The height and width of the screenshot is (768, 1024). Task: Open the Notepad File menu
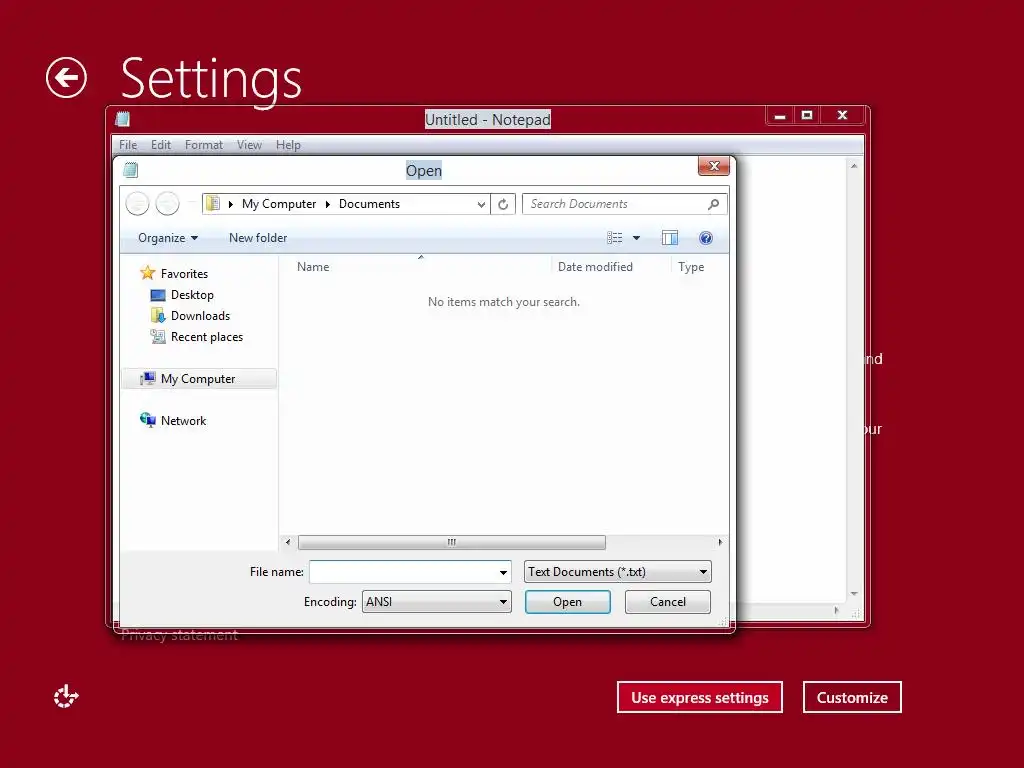pyautogui.click(x=128, y=145)
